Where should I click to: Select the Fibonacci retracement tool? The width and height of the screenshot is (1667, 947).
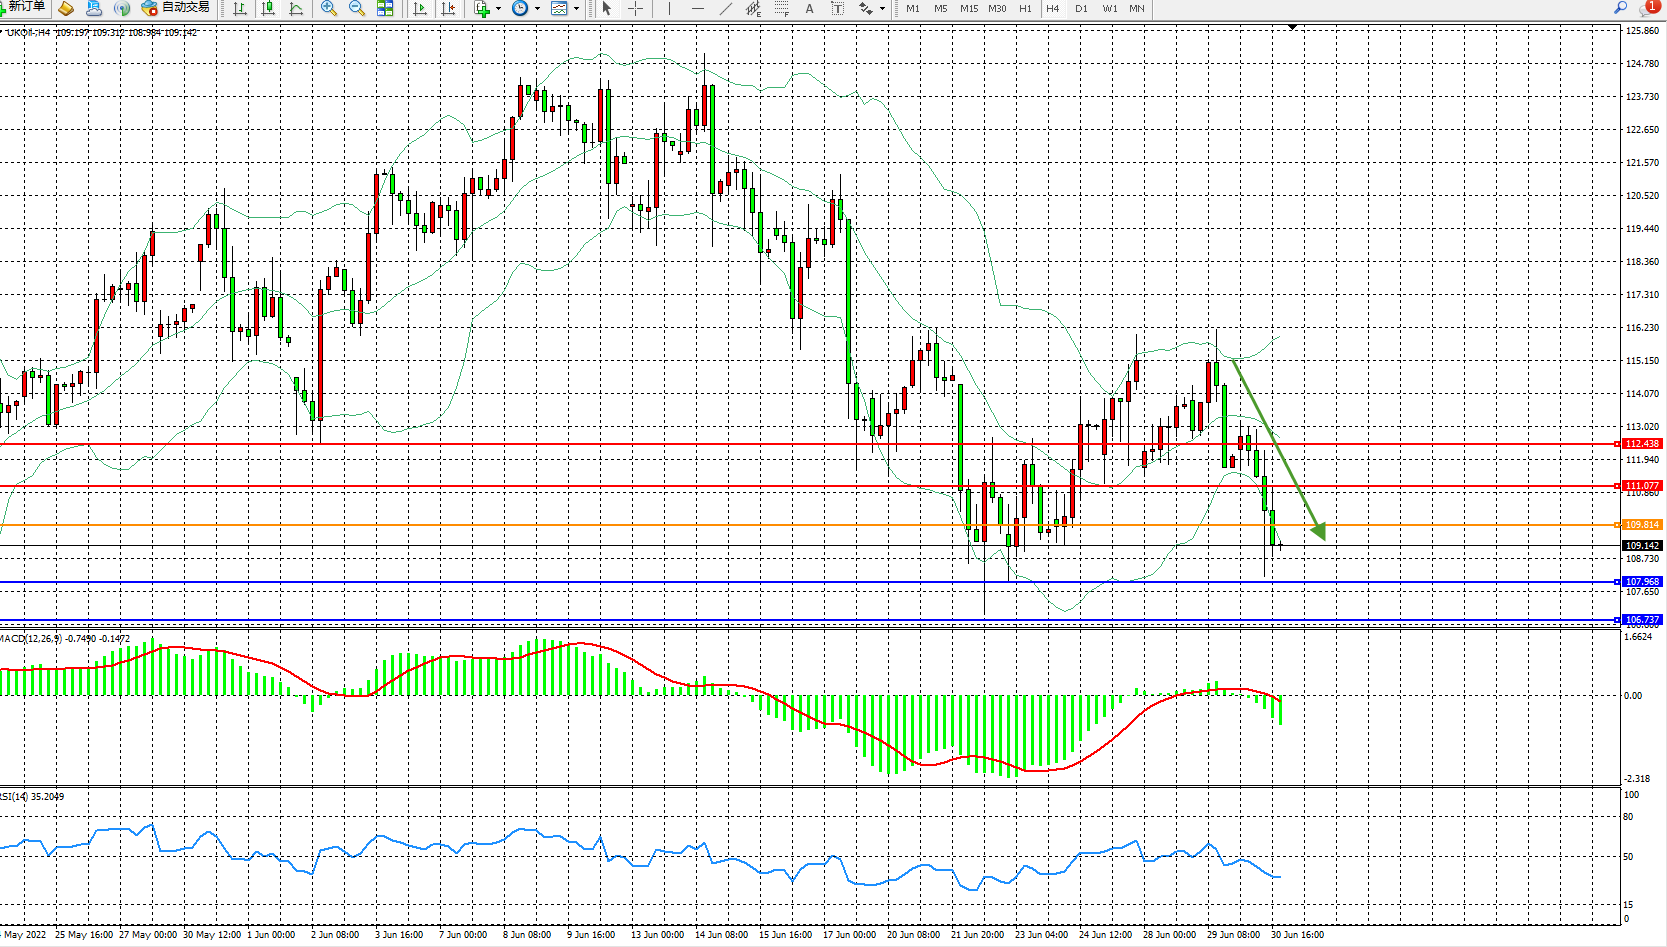pos(781,8)
